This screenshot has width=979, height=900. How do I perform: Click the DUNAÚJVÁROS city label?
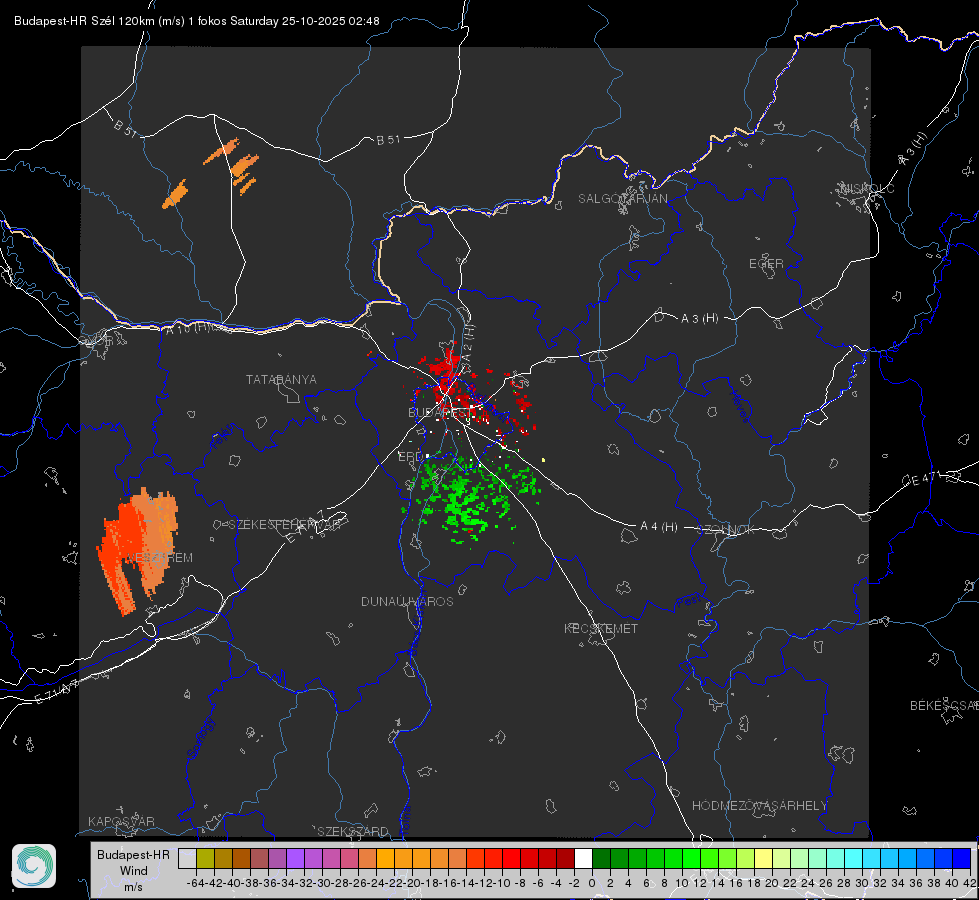point(407,601)
